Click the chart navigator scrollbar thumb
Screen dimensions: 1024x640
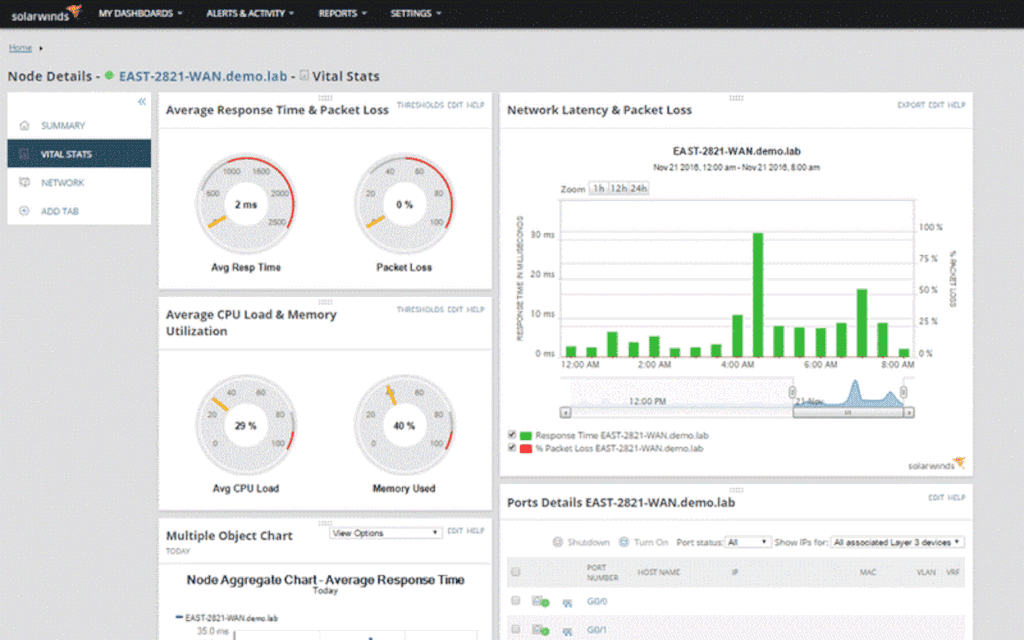point(848,413)
